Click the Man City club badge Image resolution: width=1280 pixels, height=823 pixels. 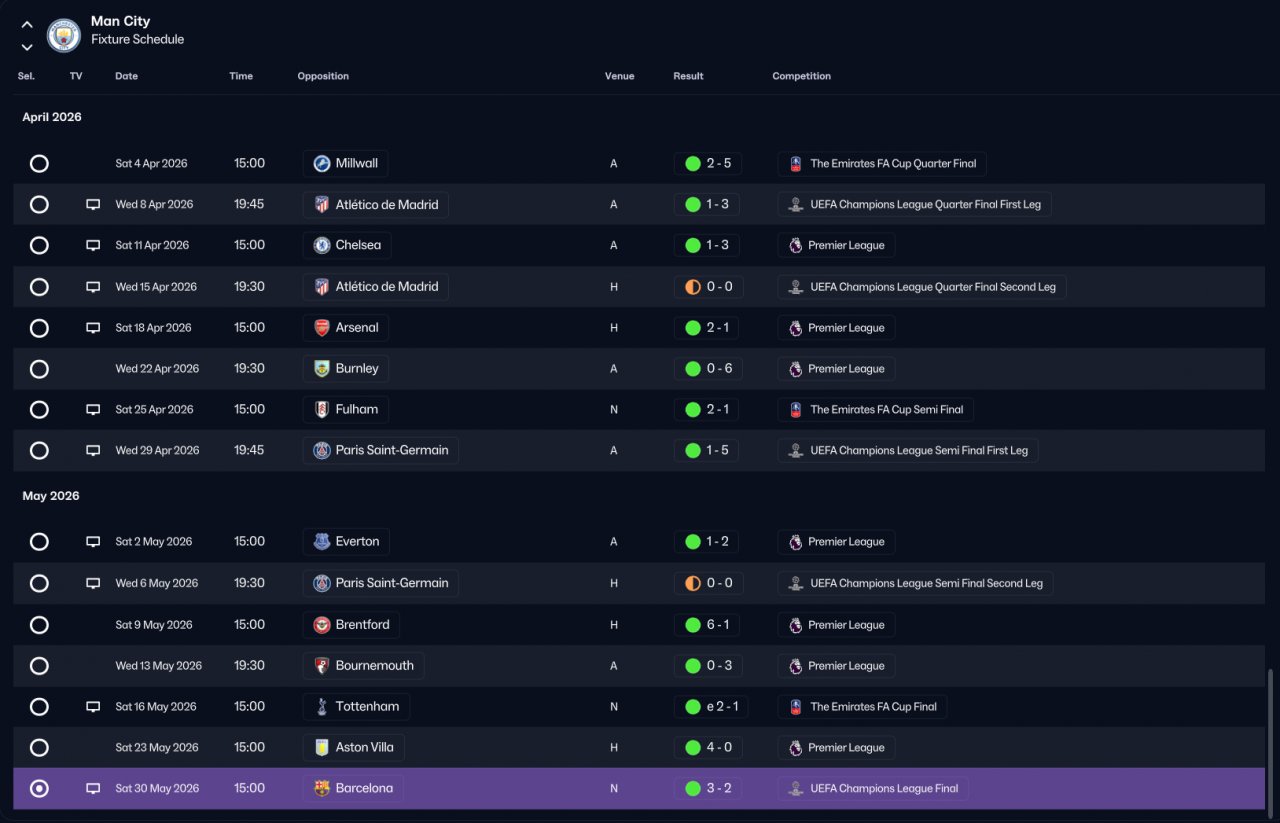coord(64,36)
